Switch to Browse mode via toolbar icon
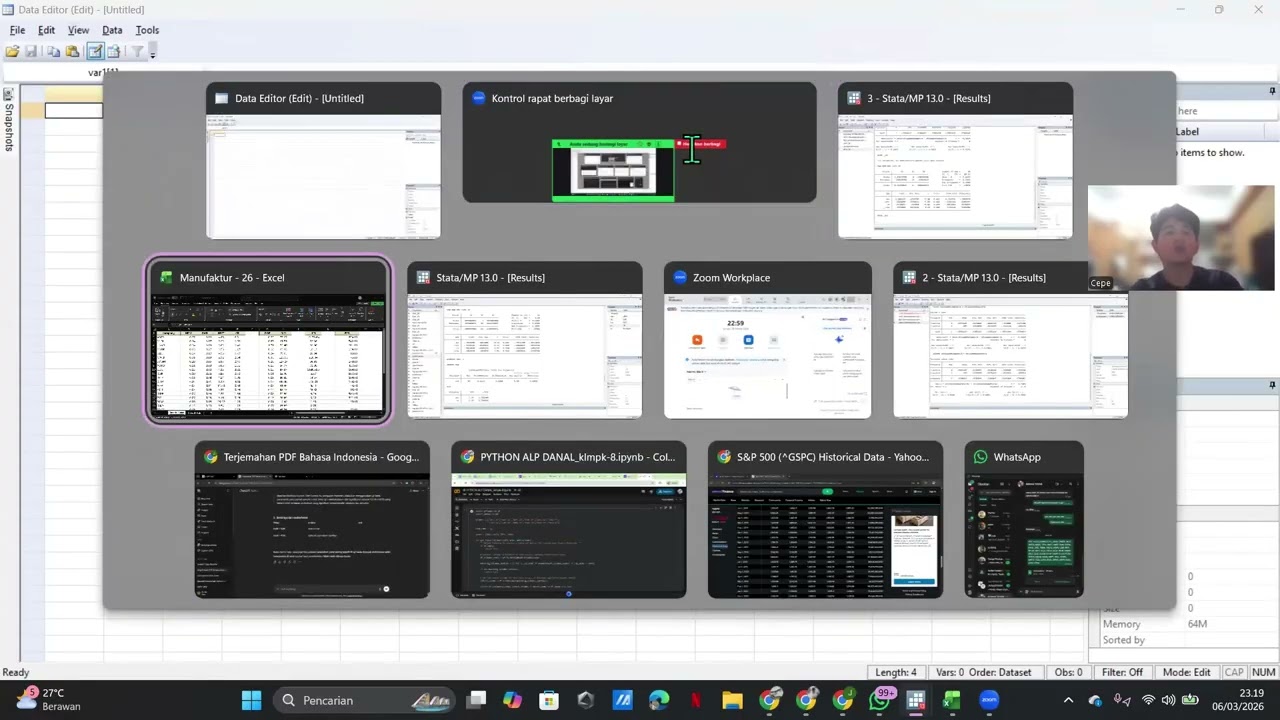The height and width of the screenshot is (720, 1280). pyautogui.click(x=114, y=51)
